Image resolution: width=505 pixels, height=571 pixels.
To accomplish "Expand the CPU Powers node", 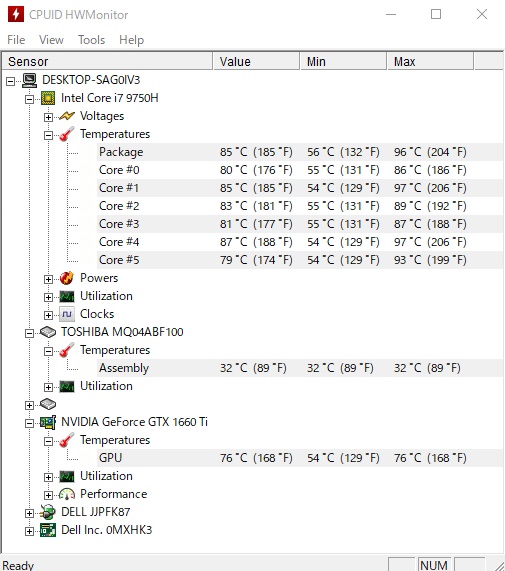I will tap(48, 279).
